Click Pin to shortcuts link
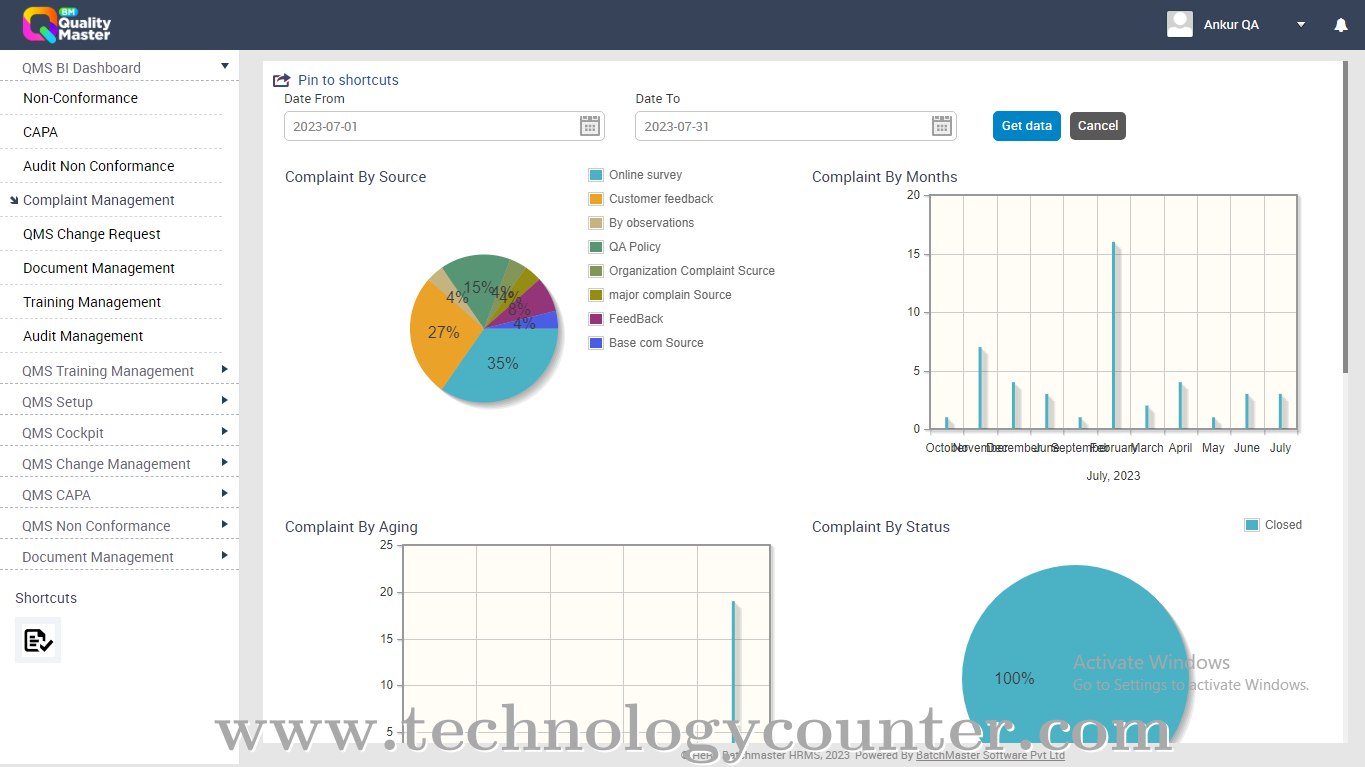This screenshot has height=767, width=1365. click(x=348, y=80)
